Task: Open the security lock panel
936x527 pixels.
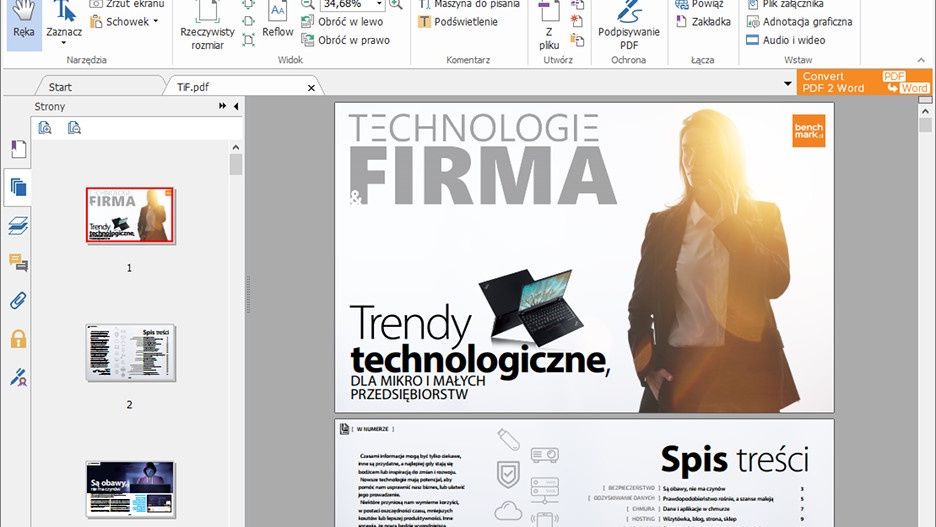Action: [19, 338]
